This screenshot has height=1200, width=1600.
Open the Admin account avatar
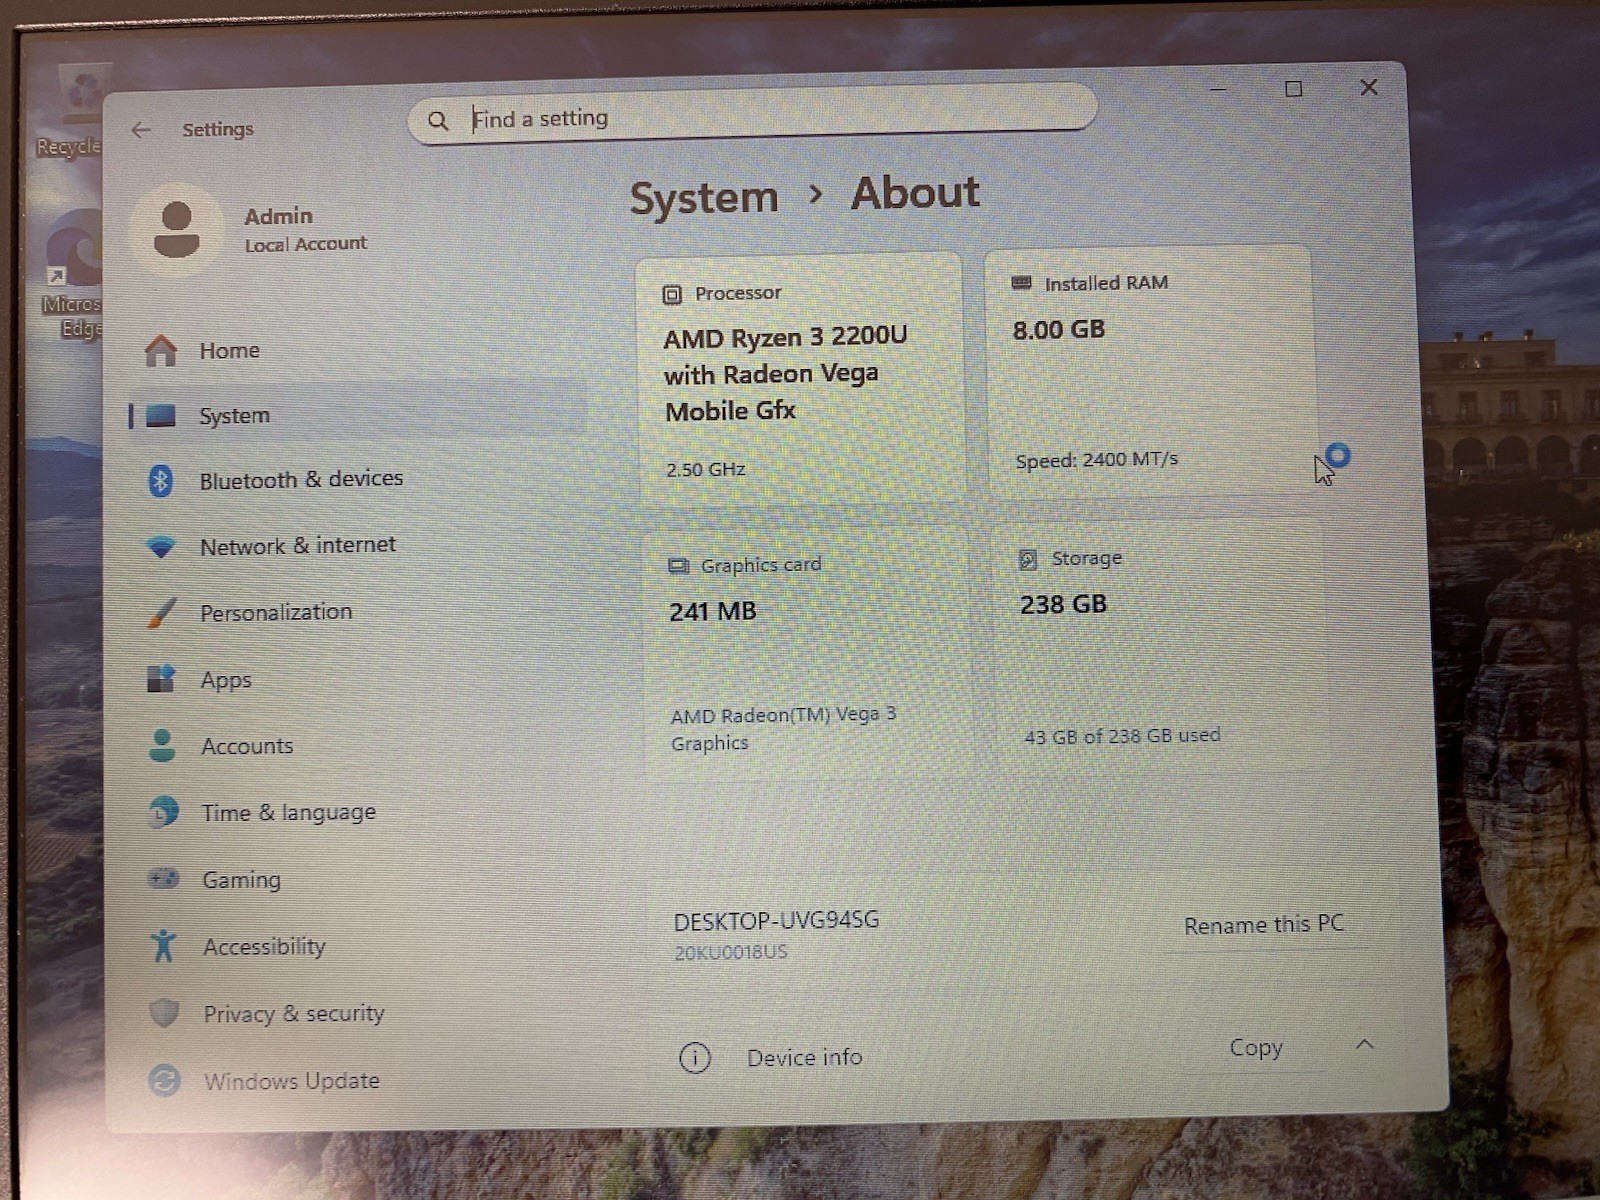tap(177, 229)
